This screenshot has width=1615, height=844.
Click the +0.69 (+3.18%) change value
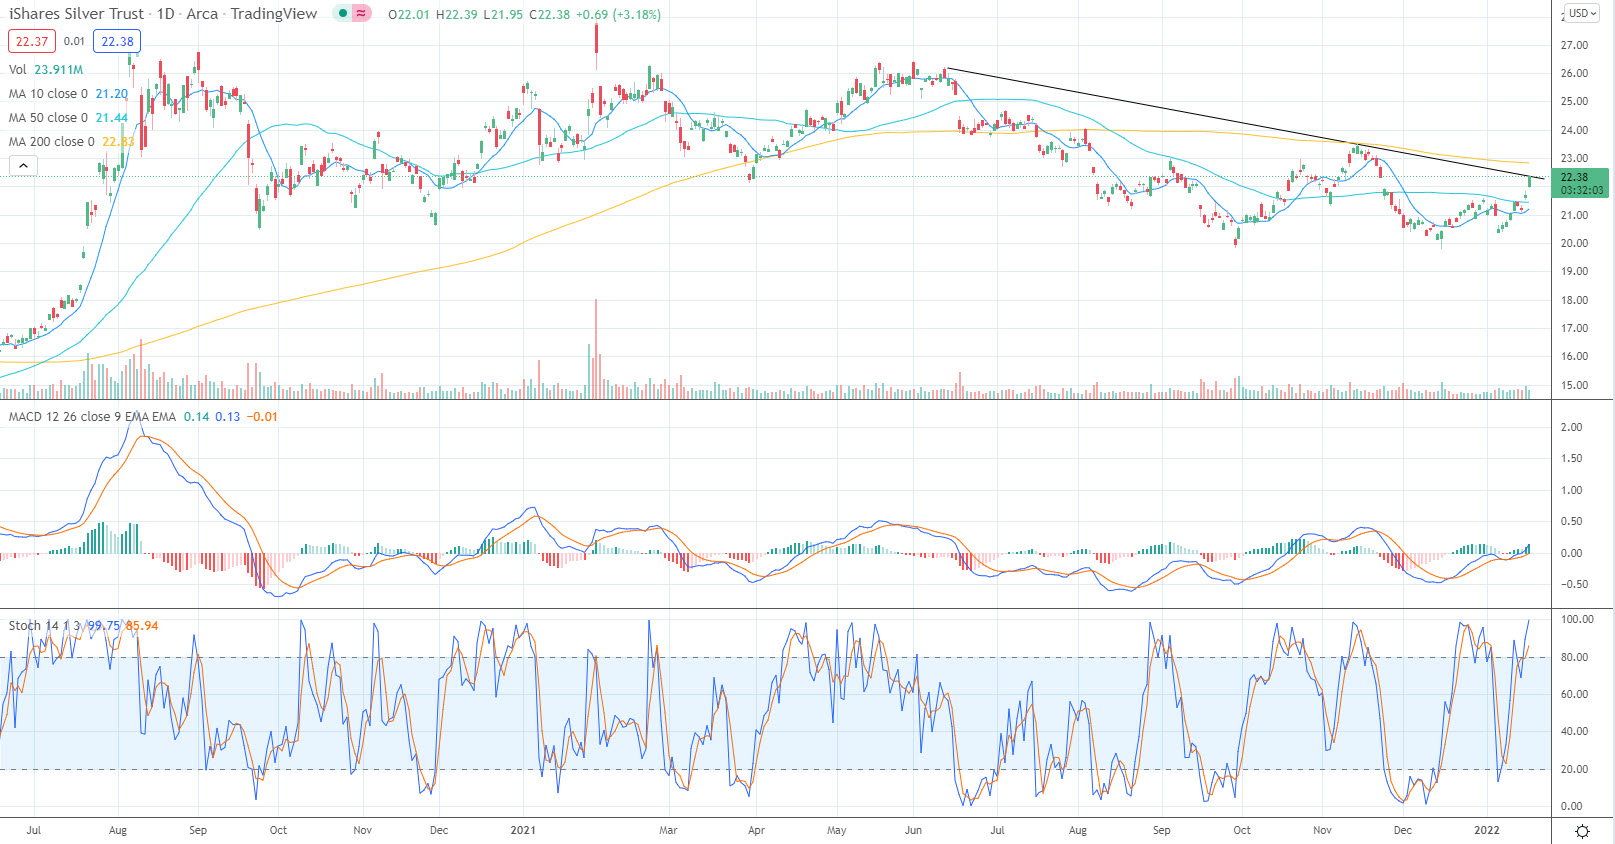pyautogui.click(x=618, y=14)
